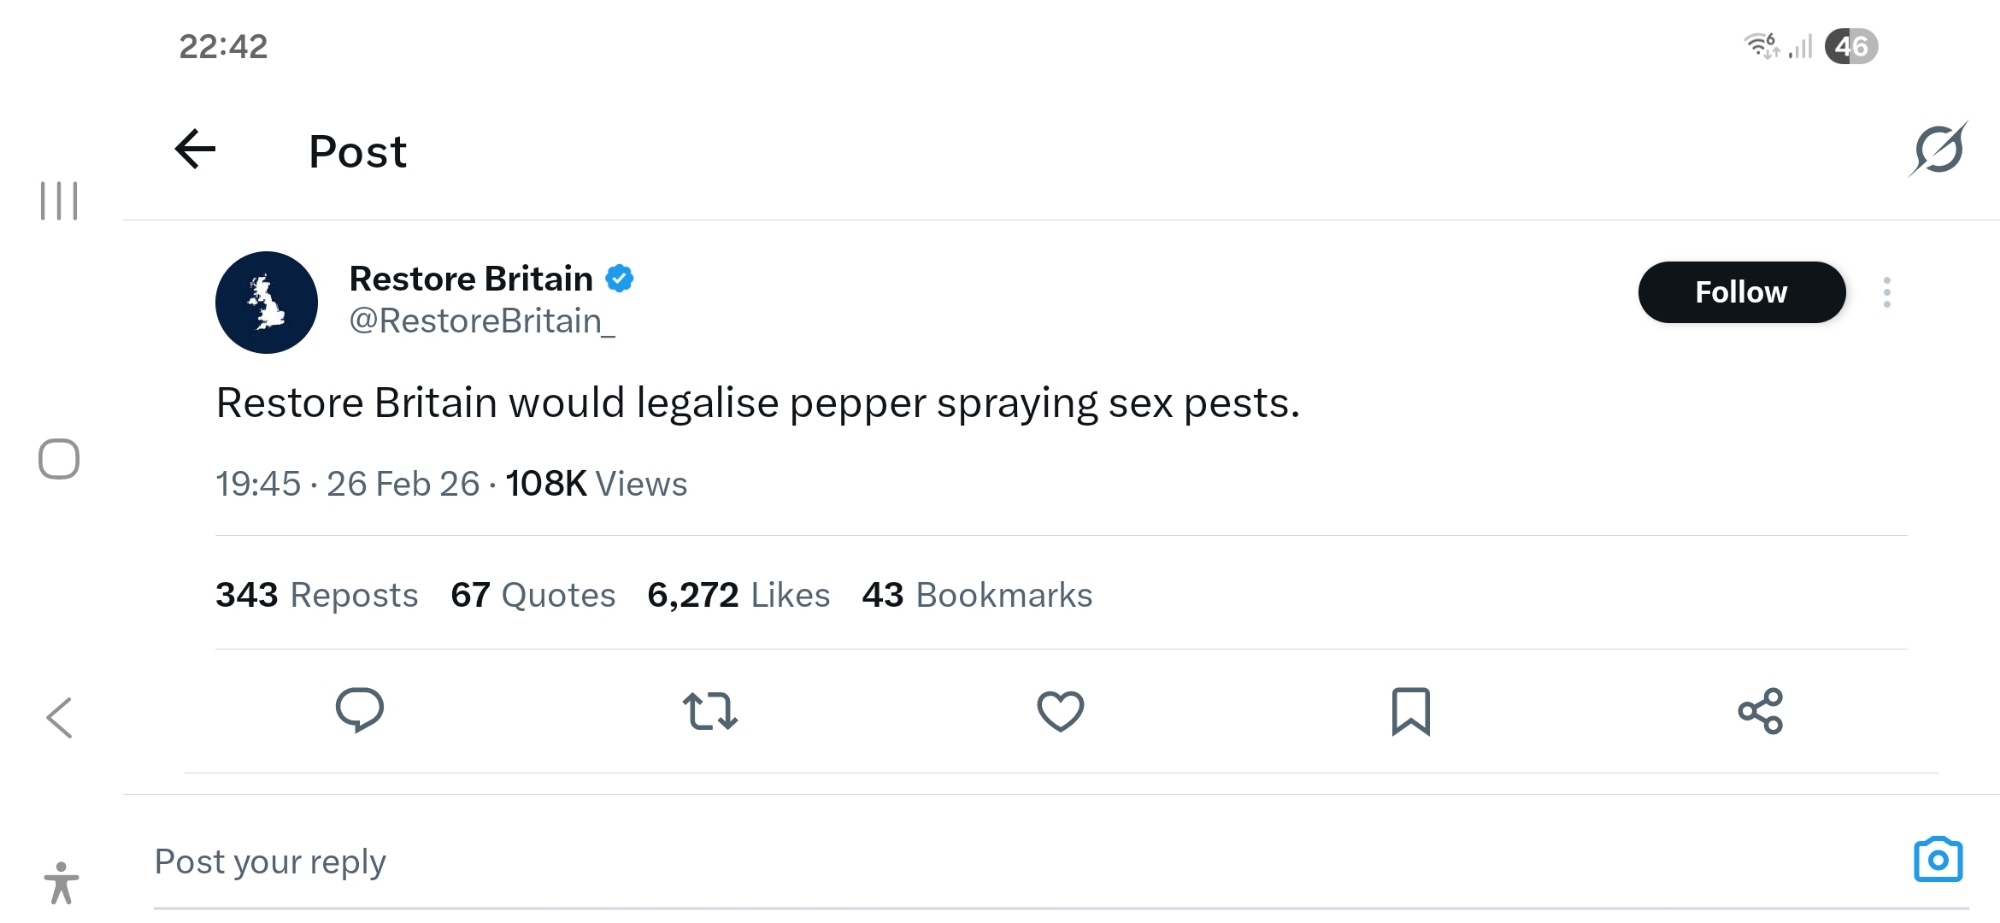Open the accessibility shortcut figure icon
The width and height of the screenshot is (2000, 923).
61,883
